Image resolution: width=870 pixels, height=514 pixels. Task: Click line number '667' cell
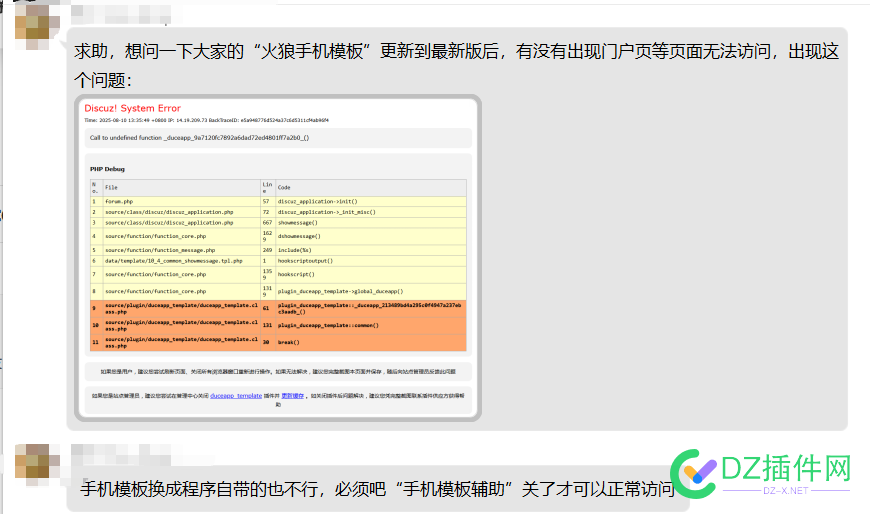(x=268, y=223)
